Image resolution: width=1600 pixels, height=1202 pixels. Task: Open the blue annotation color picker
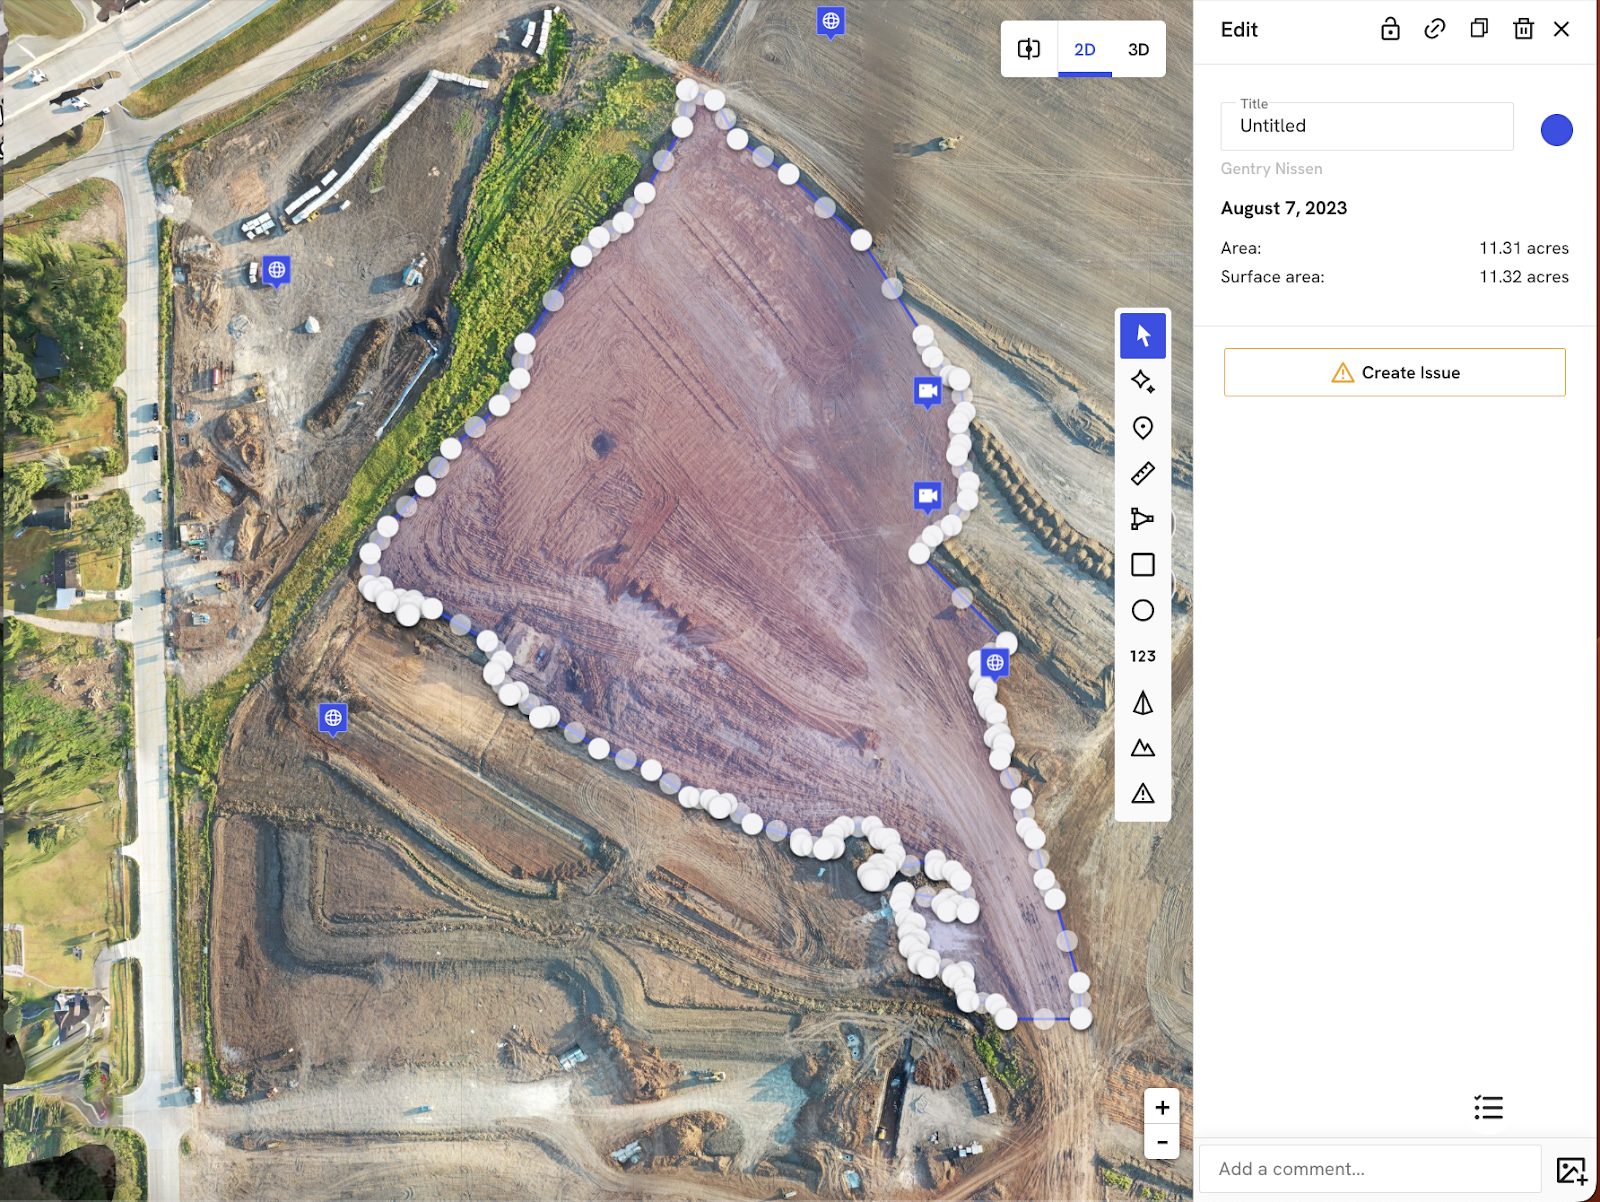coord(1556,130)
